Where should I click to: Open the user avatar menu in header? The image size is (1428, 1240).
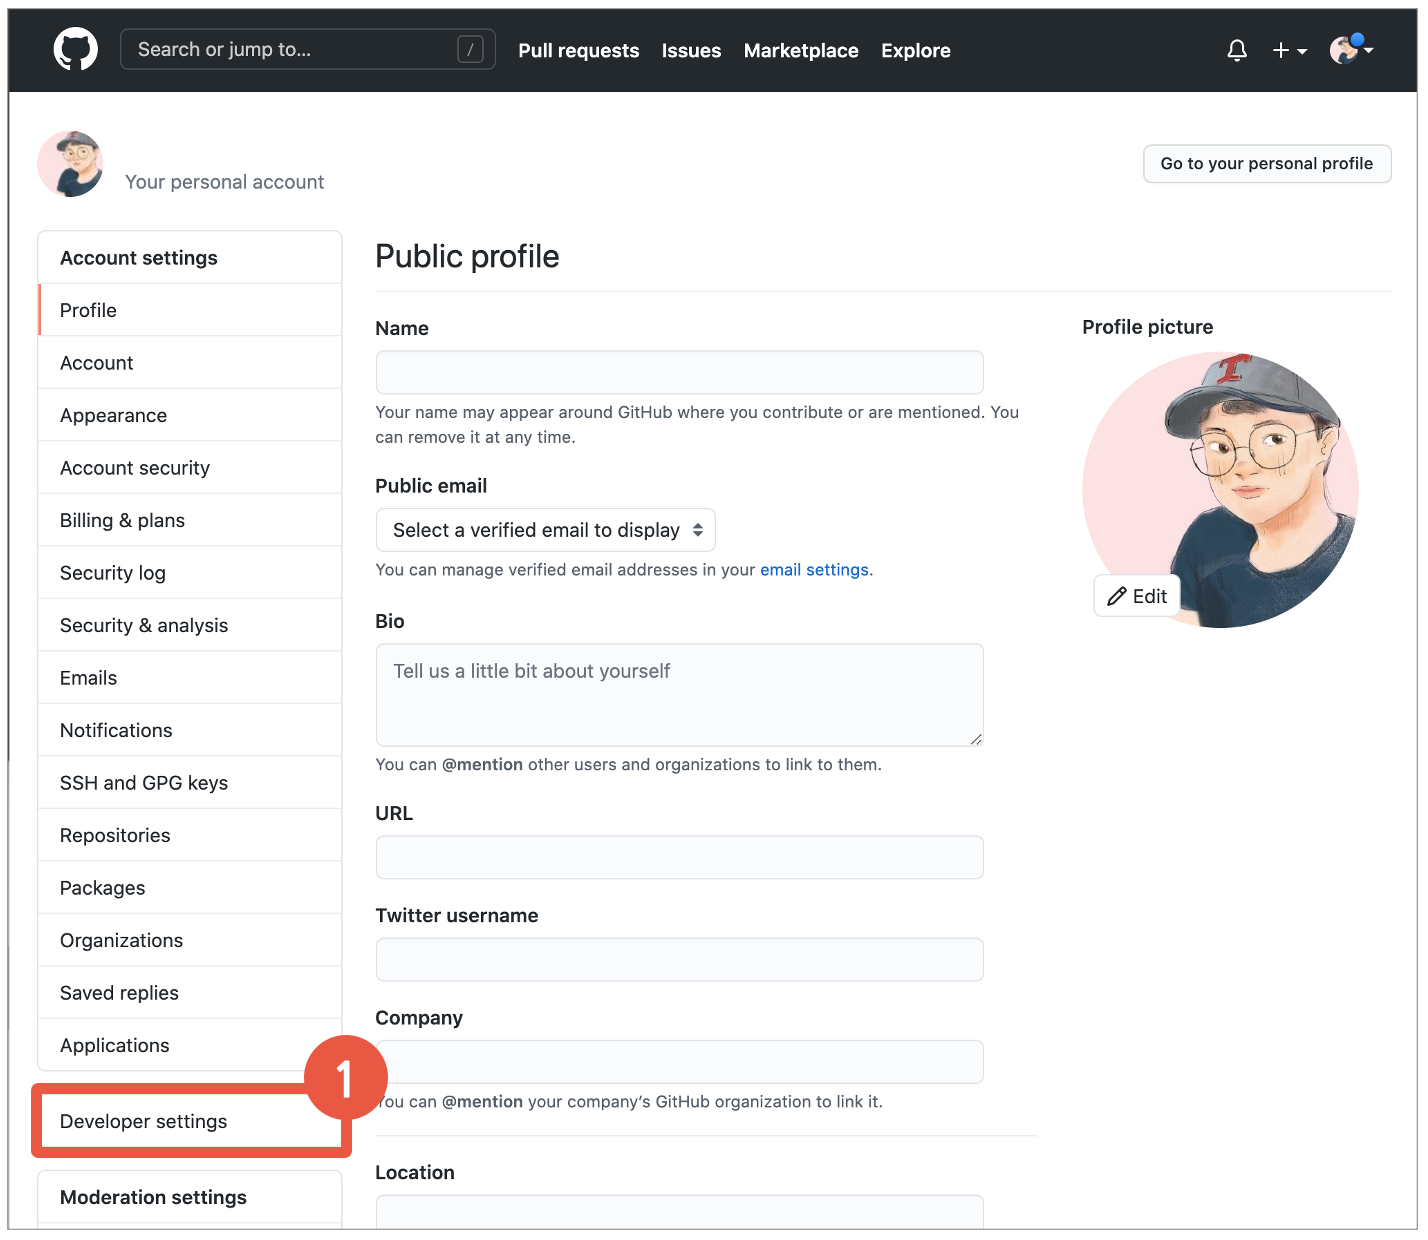(x=1351, y=49)
